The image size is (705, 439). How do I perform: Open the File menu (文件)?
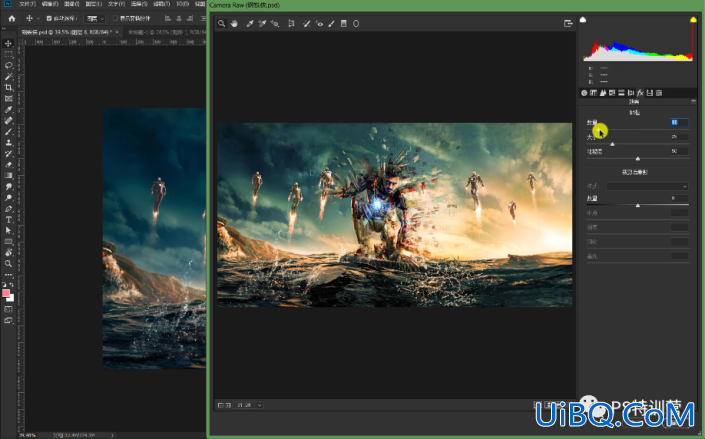(27, 4)
